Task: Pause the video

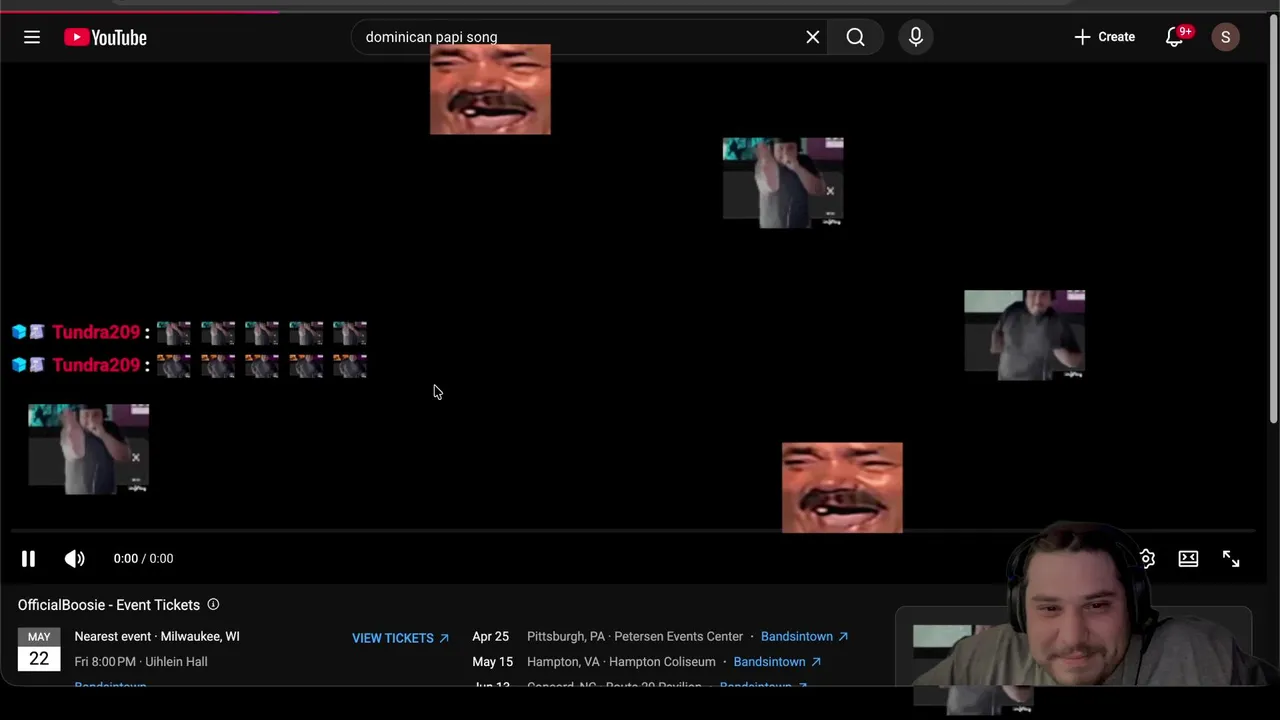Action: (28, 559)
